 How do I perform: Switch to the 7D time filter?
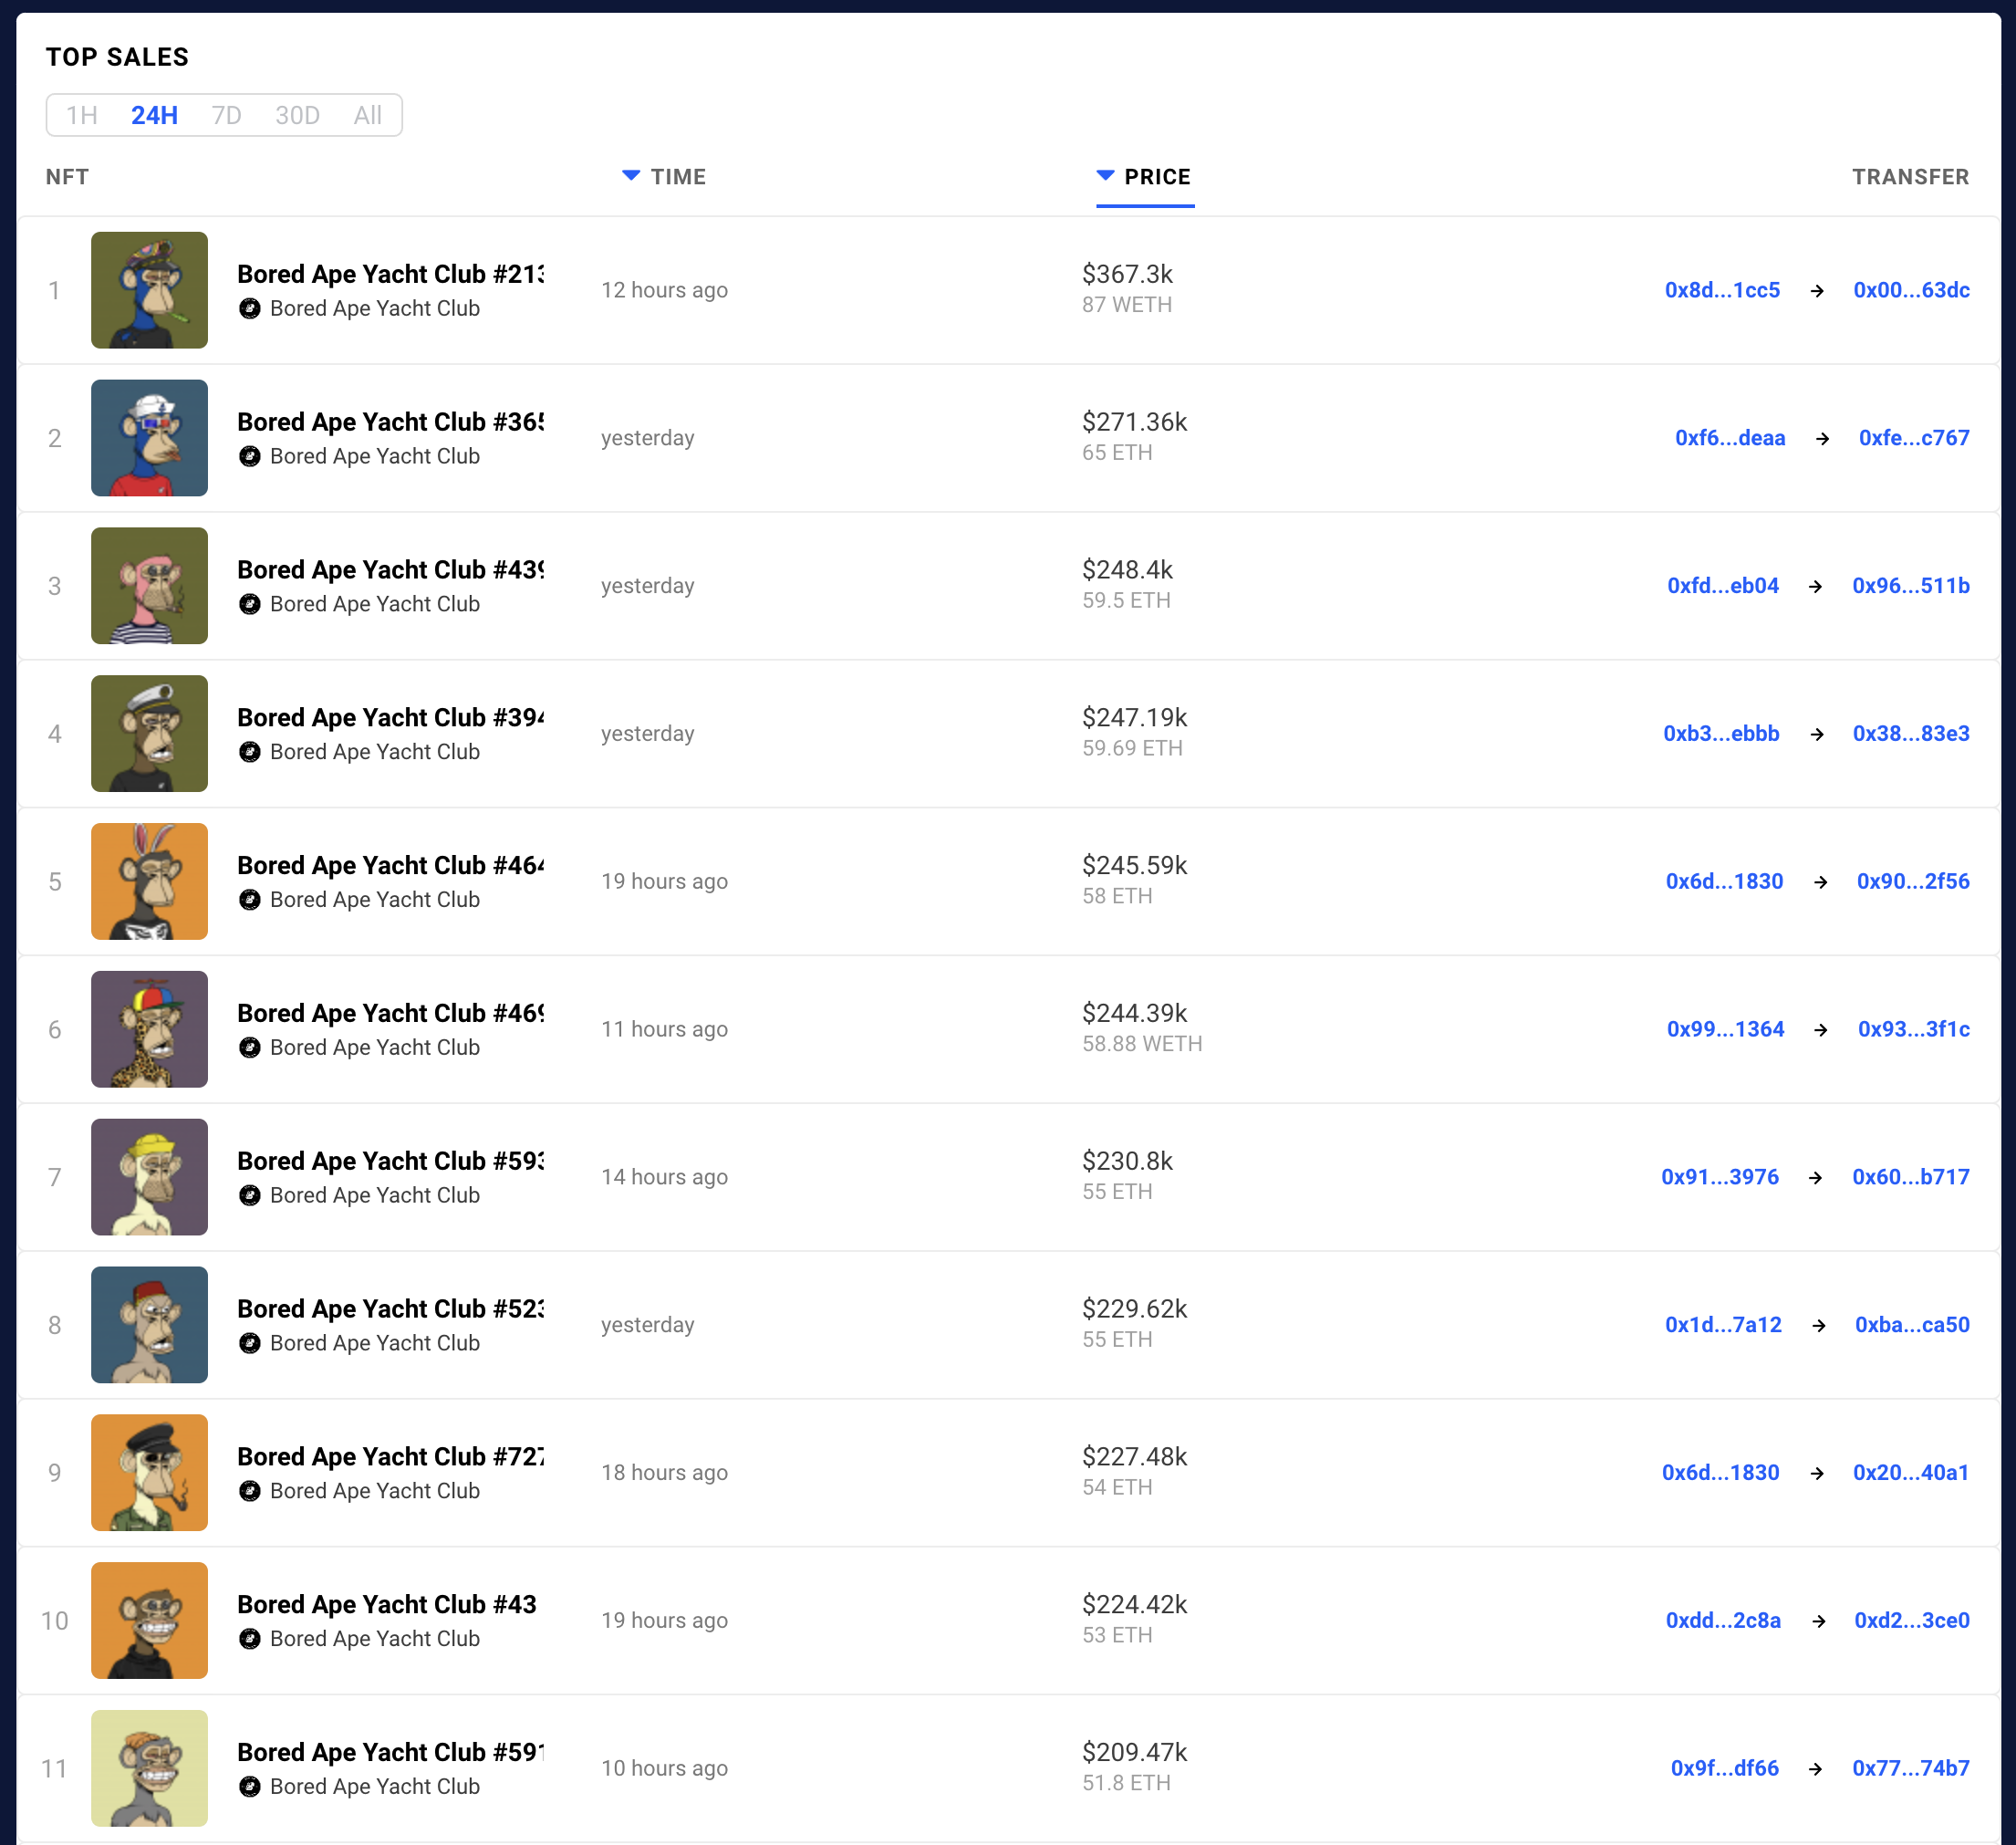[x=227, y=115]
